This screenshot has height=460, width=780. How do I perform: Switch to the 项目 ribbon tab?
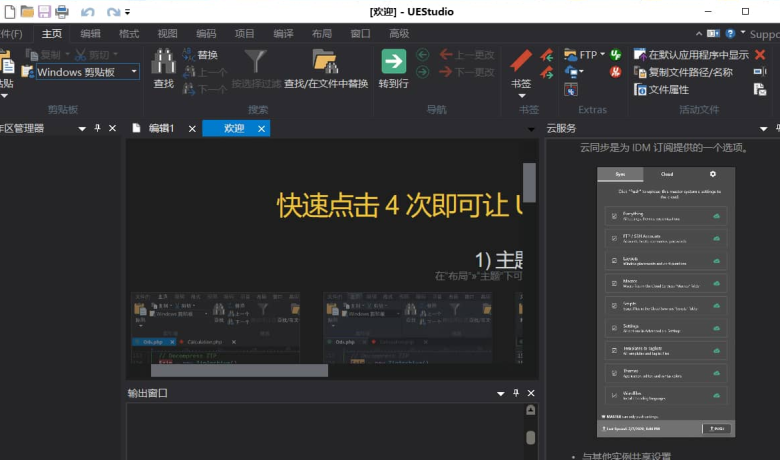click(244, 34)
